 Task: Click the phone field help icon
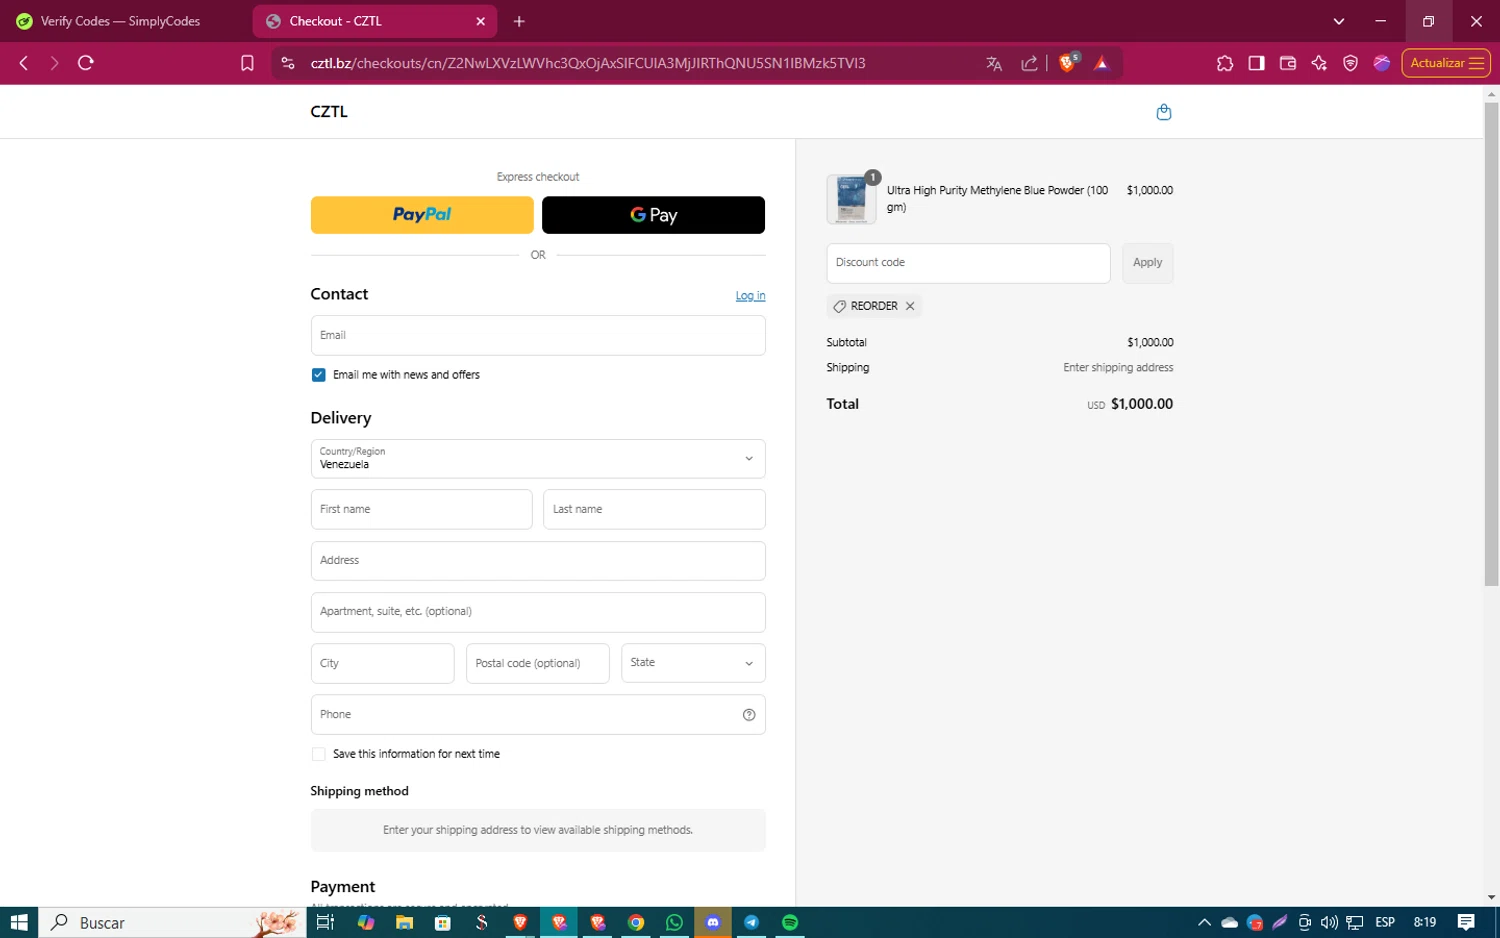[749, 715]
